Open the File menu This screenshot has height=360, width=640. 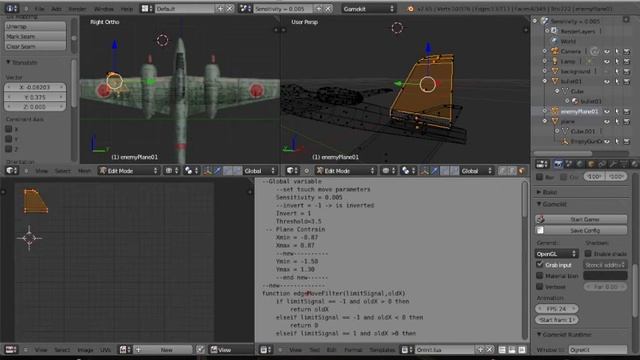[x=40, y=9]
